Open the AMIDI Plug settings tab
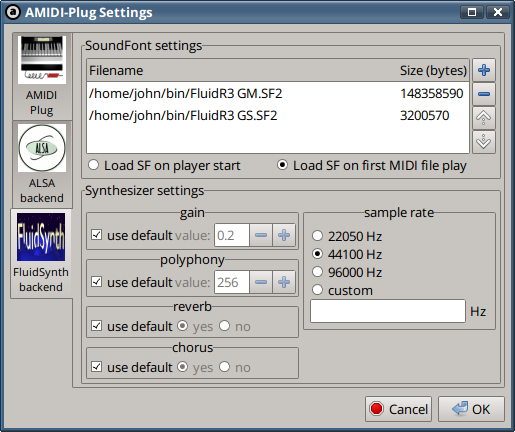515x432 pixels. pos(42,76)
